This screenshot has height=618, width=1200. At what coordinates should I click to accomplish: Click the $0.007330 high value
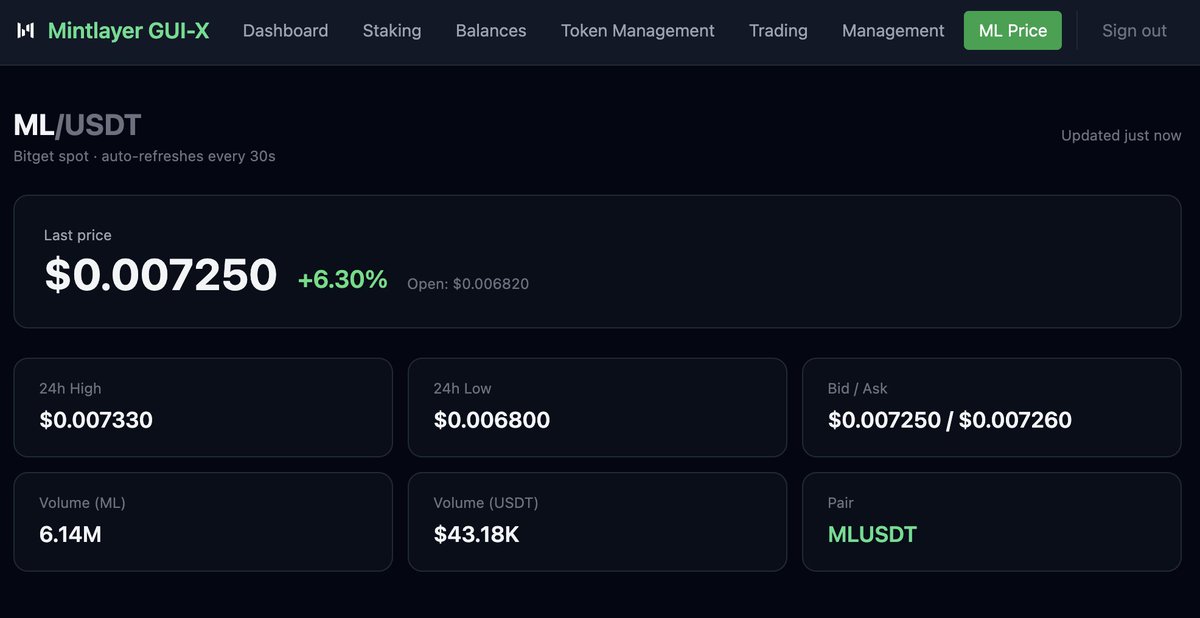(x=96, y=420)
